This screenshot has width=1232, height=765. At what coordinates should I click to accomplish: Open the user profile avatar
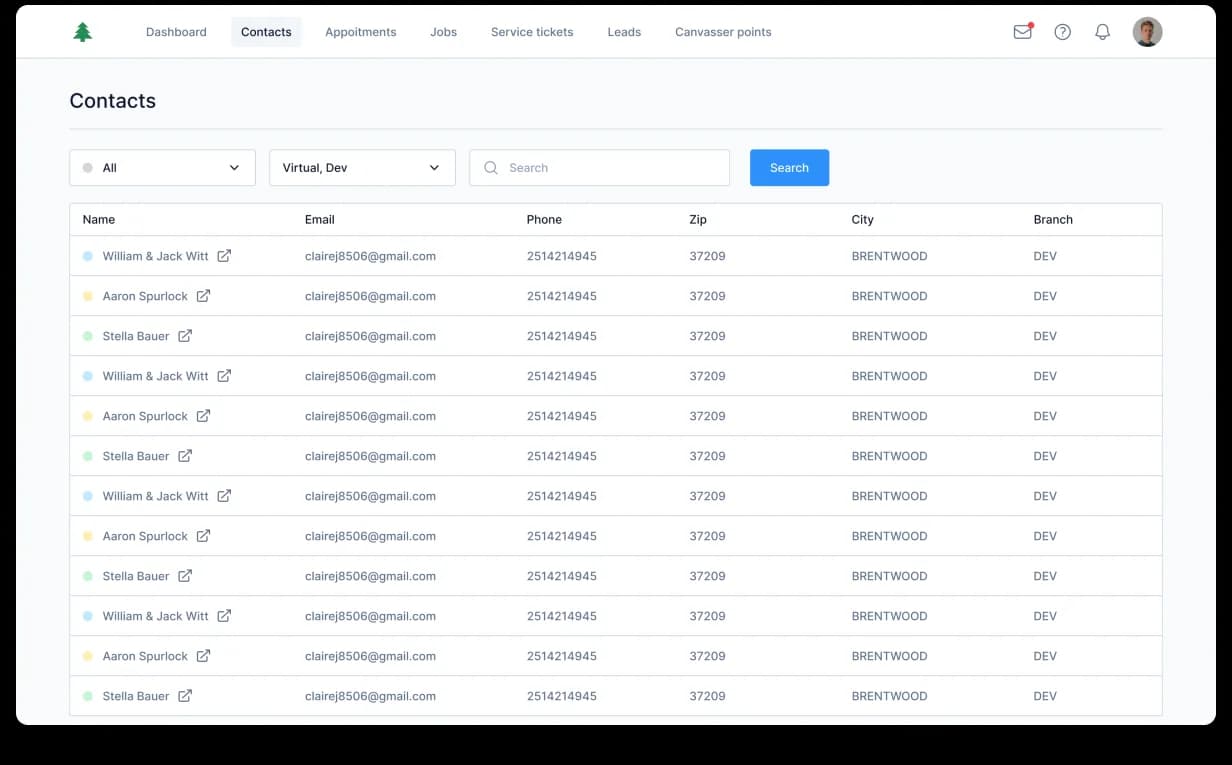pos(1147,32)
